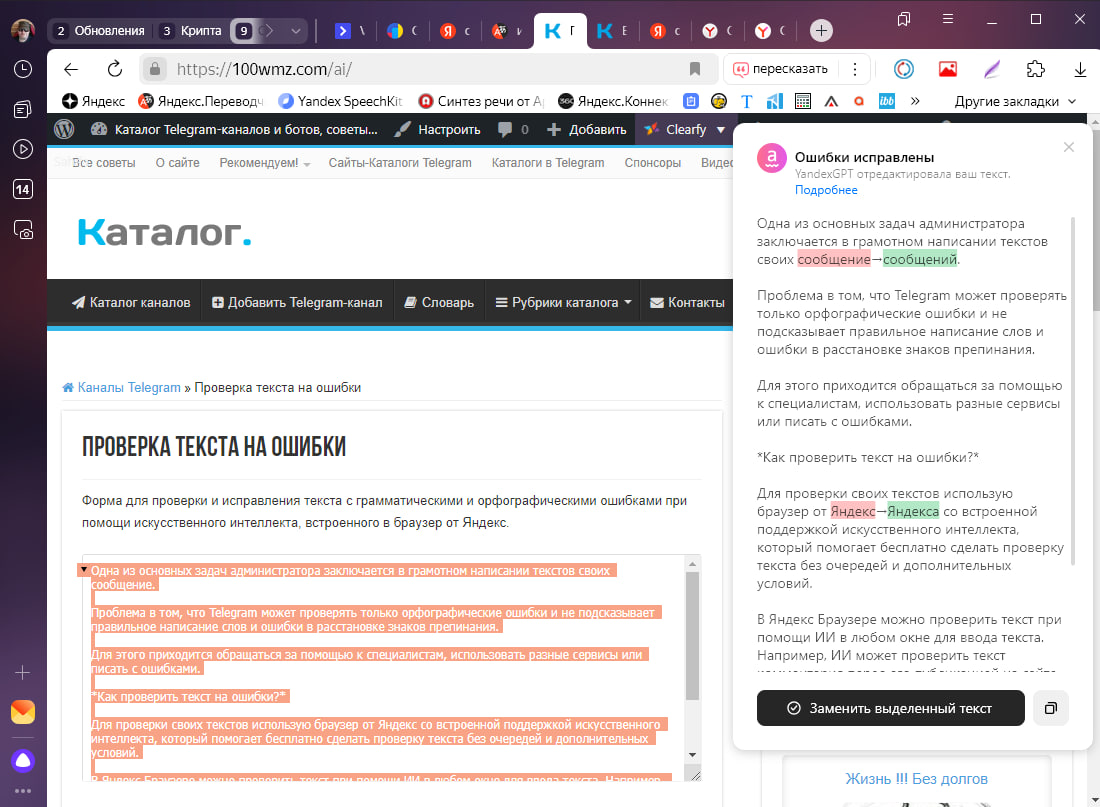
Task: Open the browser extensions puzzle icon
Action: [x=1036, y=69]
